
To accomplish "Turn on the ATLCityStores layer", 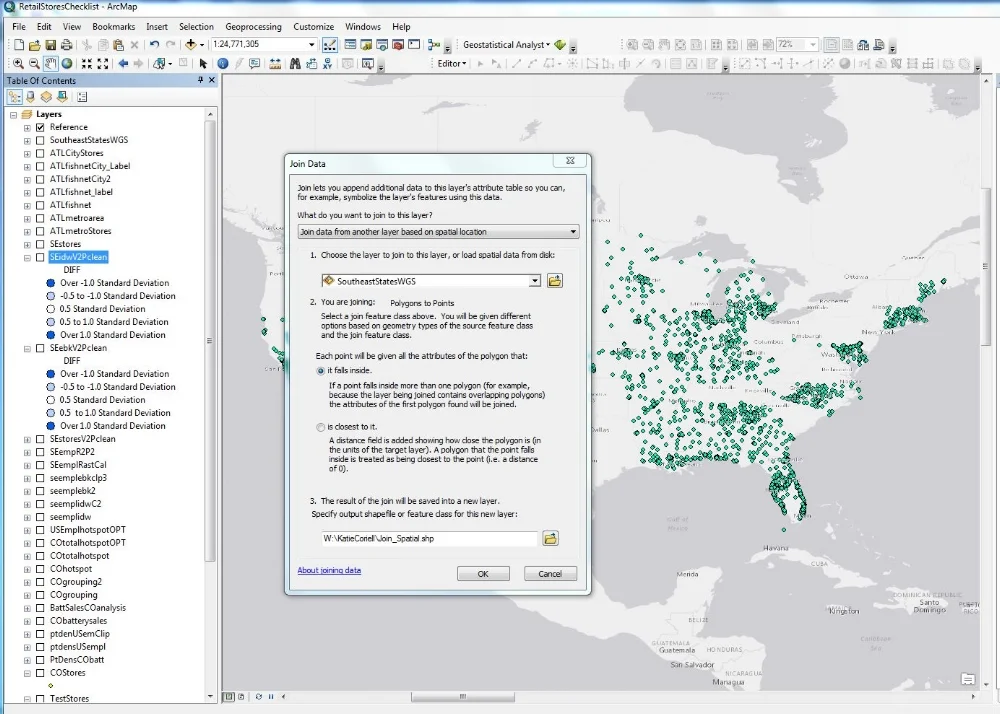I will click(x=40, y=154).
